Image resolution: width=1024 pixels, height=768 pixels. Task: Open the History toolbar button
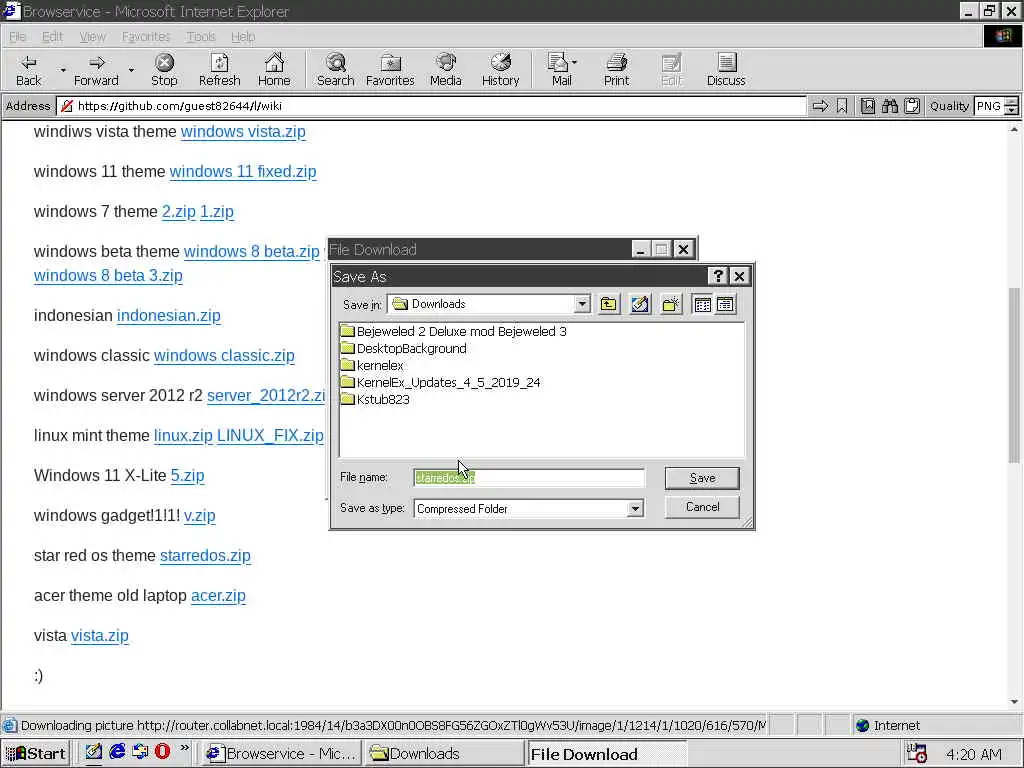pyautogui.click(x=500, y=70)
